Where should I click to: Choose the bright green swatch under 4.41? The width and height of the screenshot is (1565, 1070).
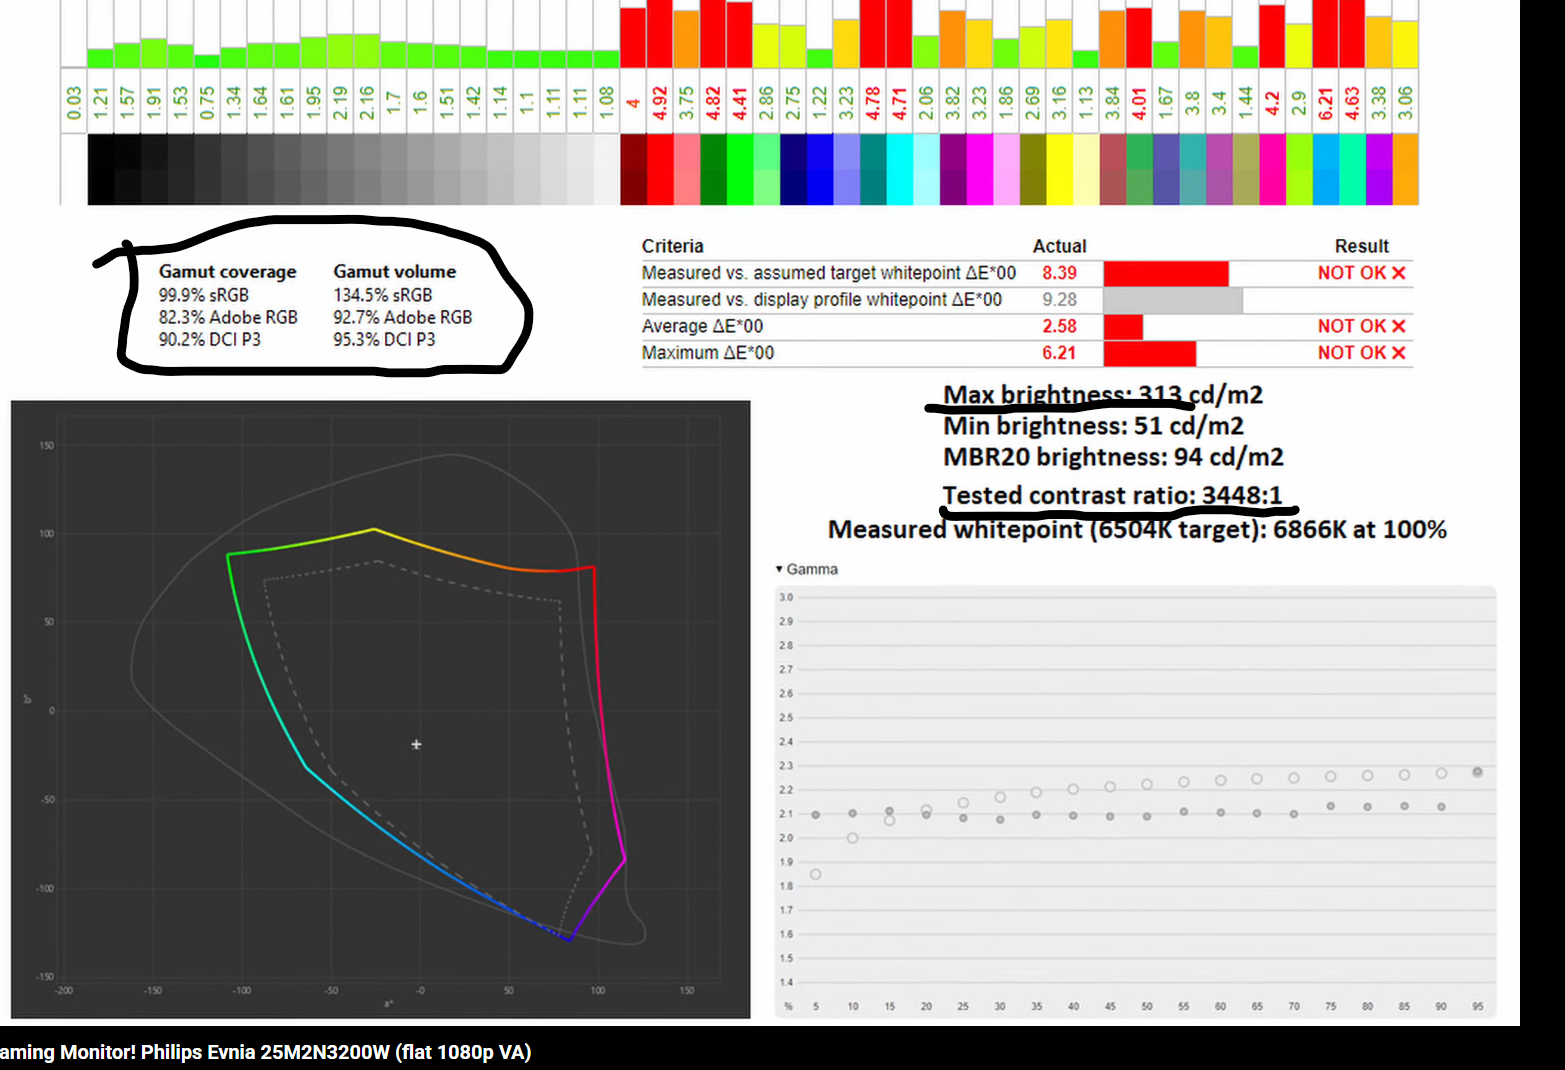(739, 170)
